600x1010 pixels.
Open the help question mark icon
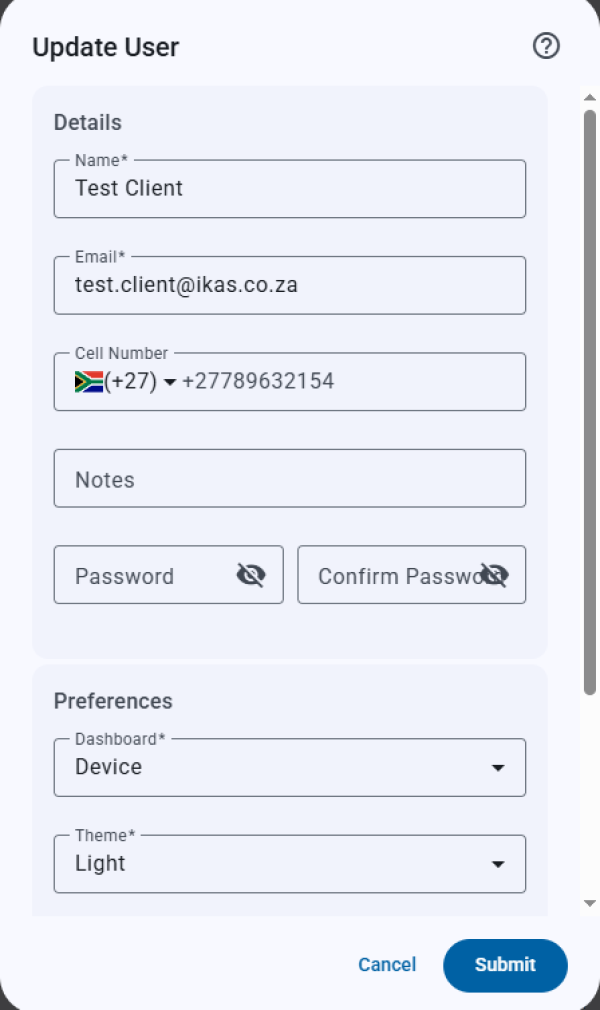(x=546, y=46)
